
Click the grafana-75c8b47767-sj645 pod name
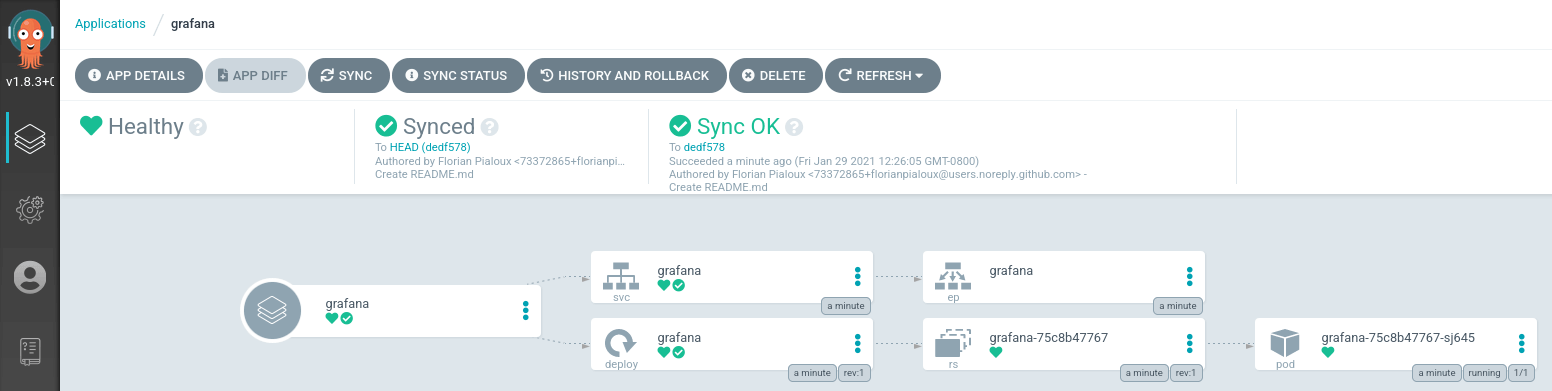[x=1398, y=338]
